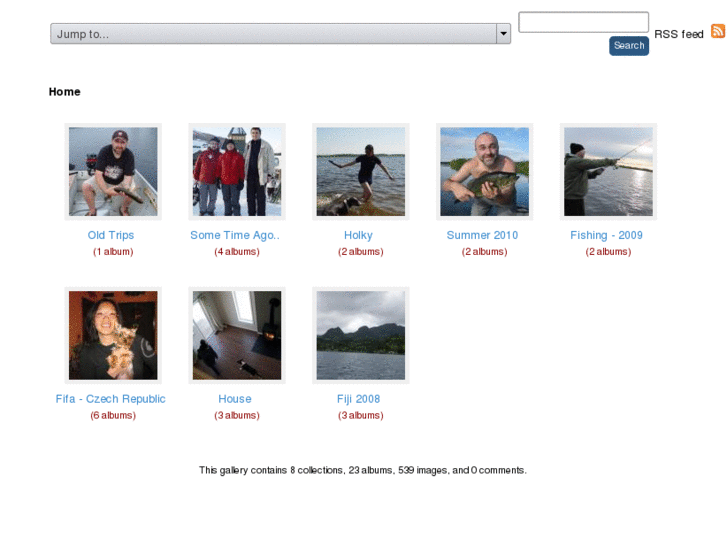727x545 pixels.
Task: Click the Holky thumbnail image
Action: pos(361,172)
